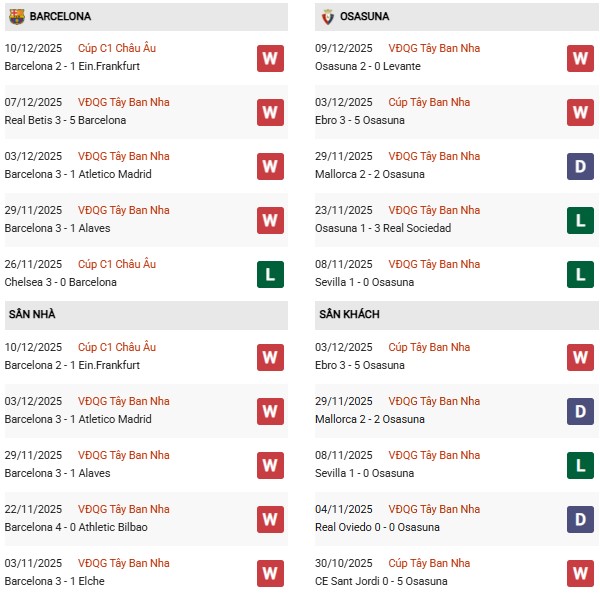Open Cúp Tây Ban Nha link dated 30/10/2025
600x596 pixels.
429,563
